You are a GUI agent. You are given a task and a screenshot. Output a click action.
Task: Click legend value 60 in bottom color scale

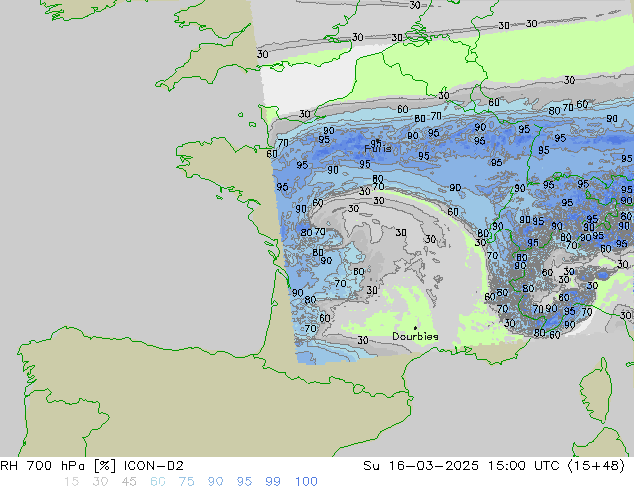click(158, 482)
